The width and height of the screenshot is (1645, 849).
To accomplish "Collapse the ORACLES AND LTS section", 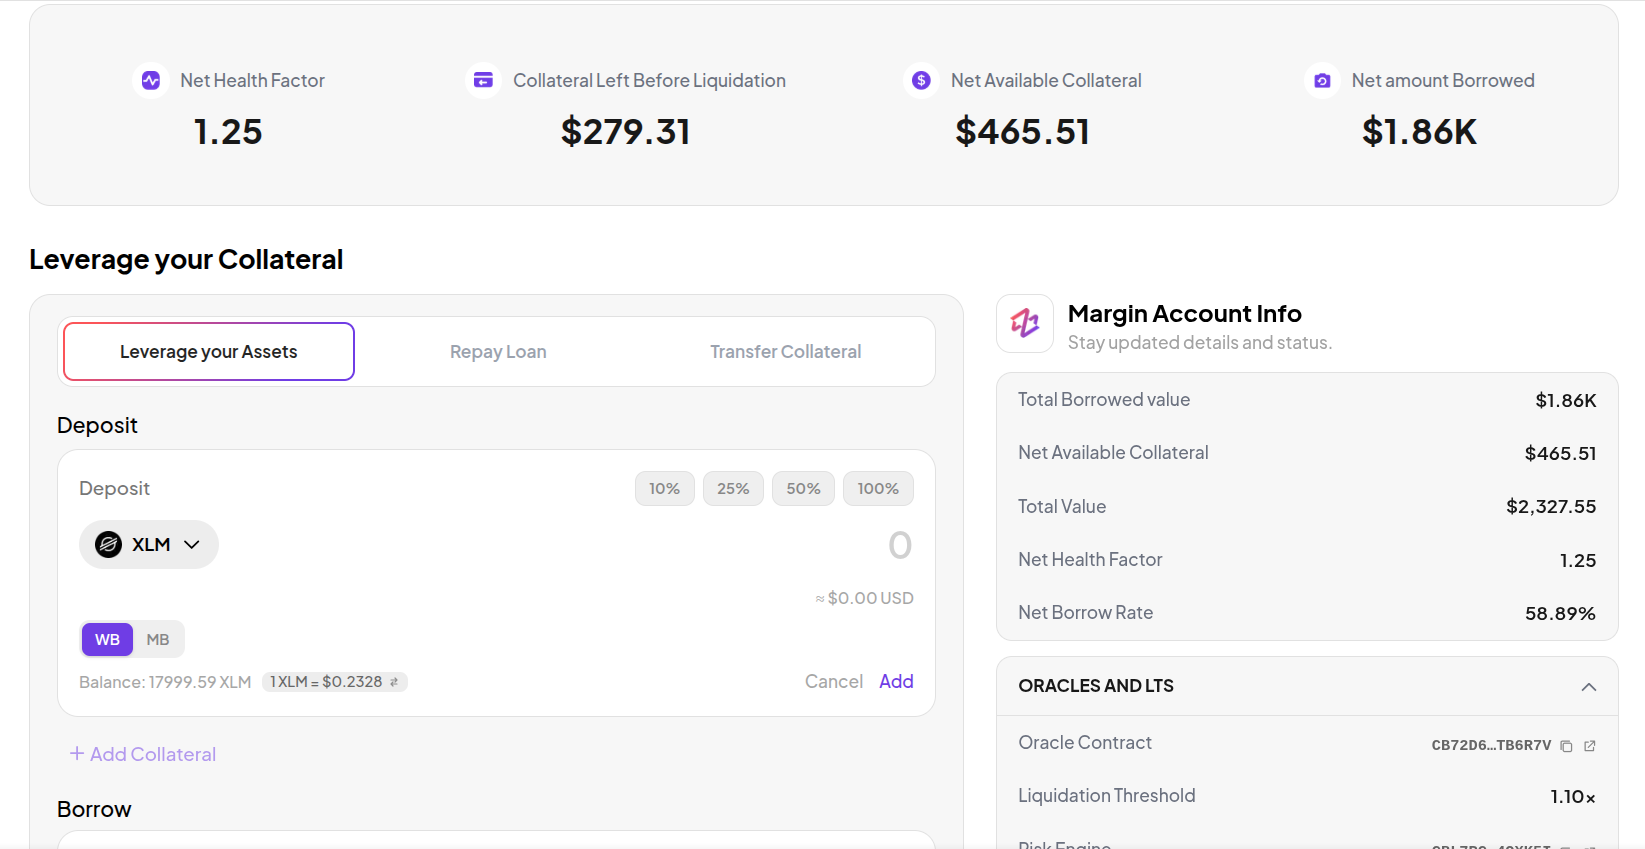I will click(1589, 687).
